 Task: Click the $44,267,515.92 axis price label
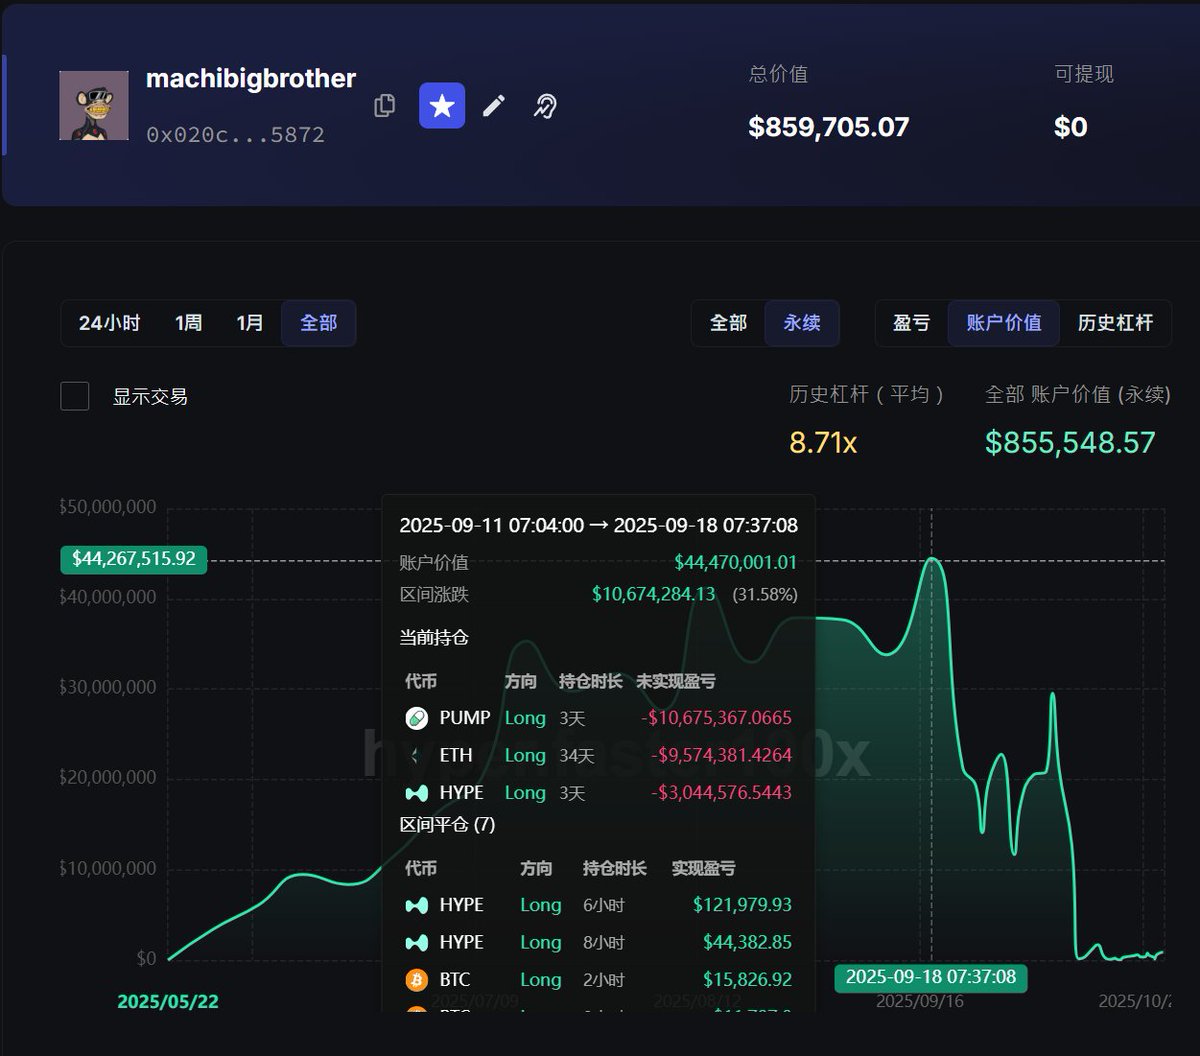pyautogui.click(x=134, y=559)
